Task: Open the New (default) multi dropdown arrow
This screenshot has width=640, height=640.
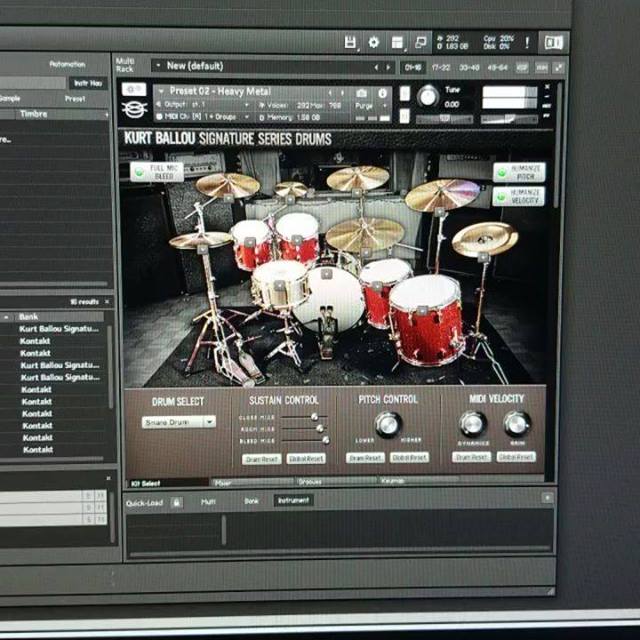Action: 158,66
